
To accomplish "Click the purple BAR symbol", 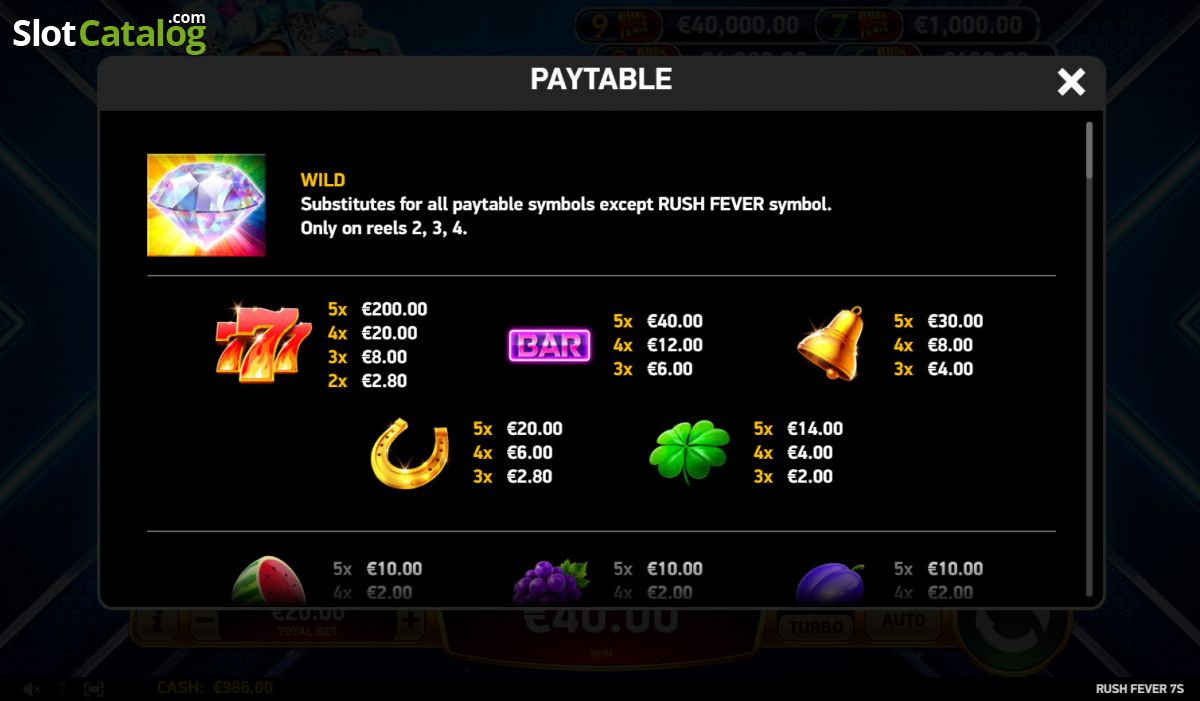I will pyautogui.click(x=550, y=346).
